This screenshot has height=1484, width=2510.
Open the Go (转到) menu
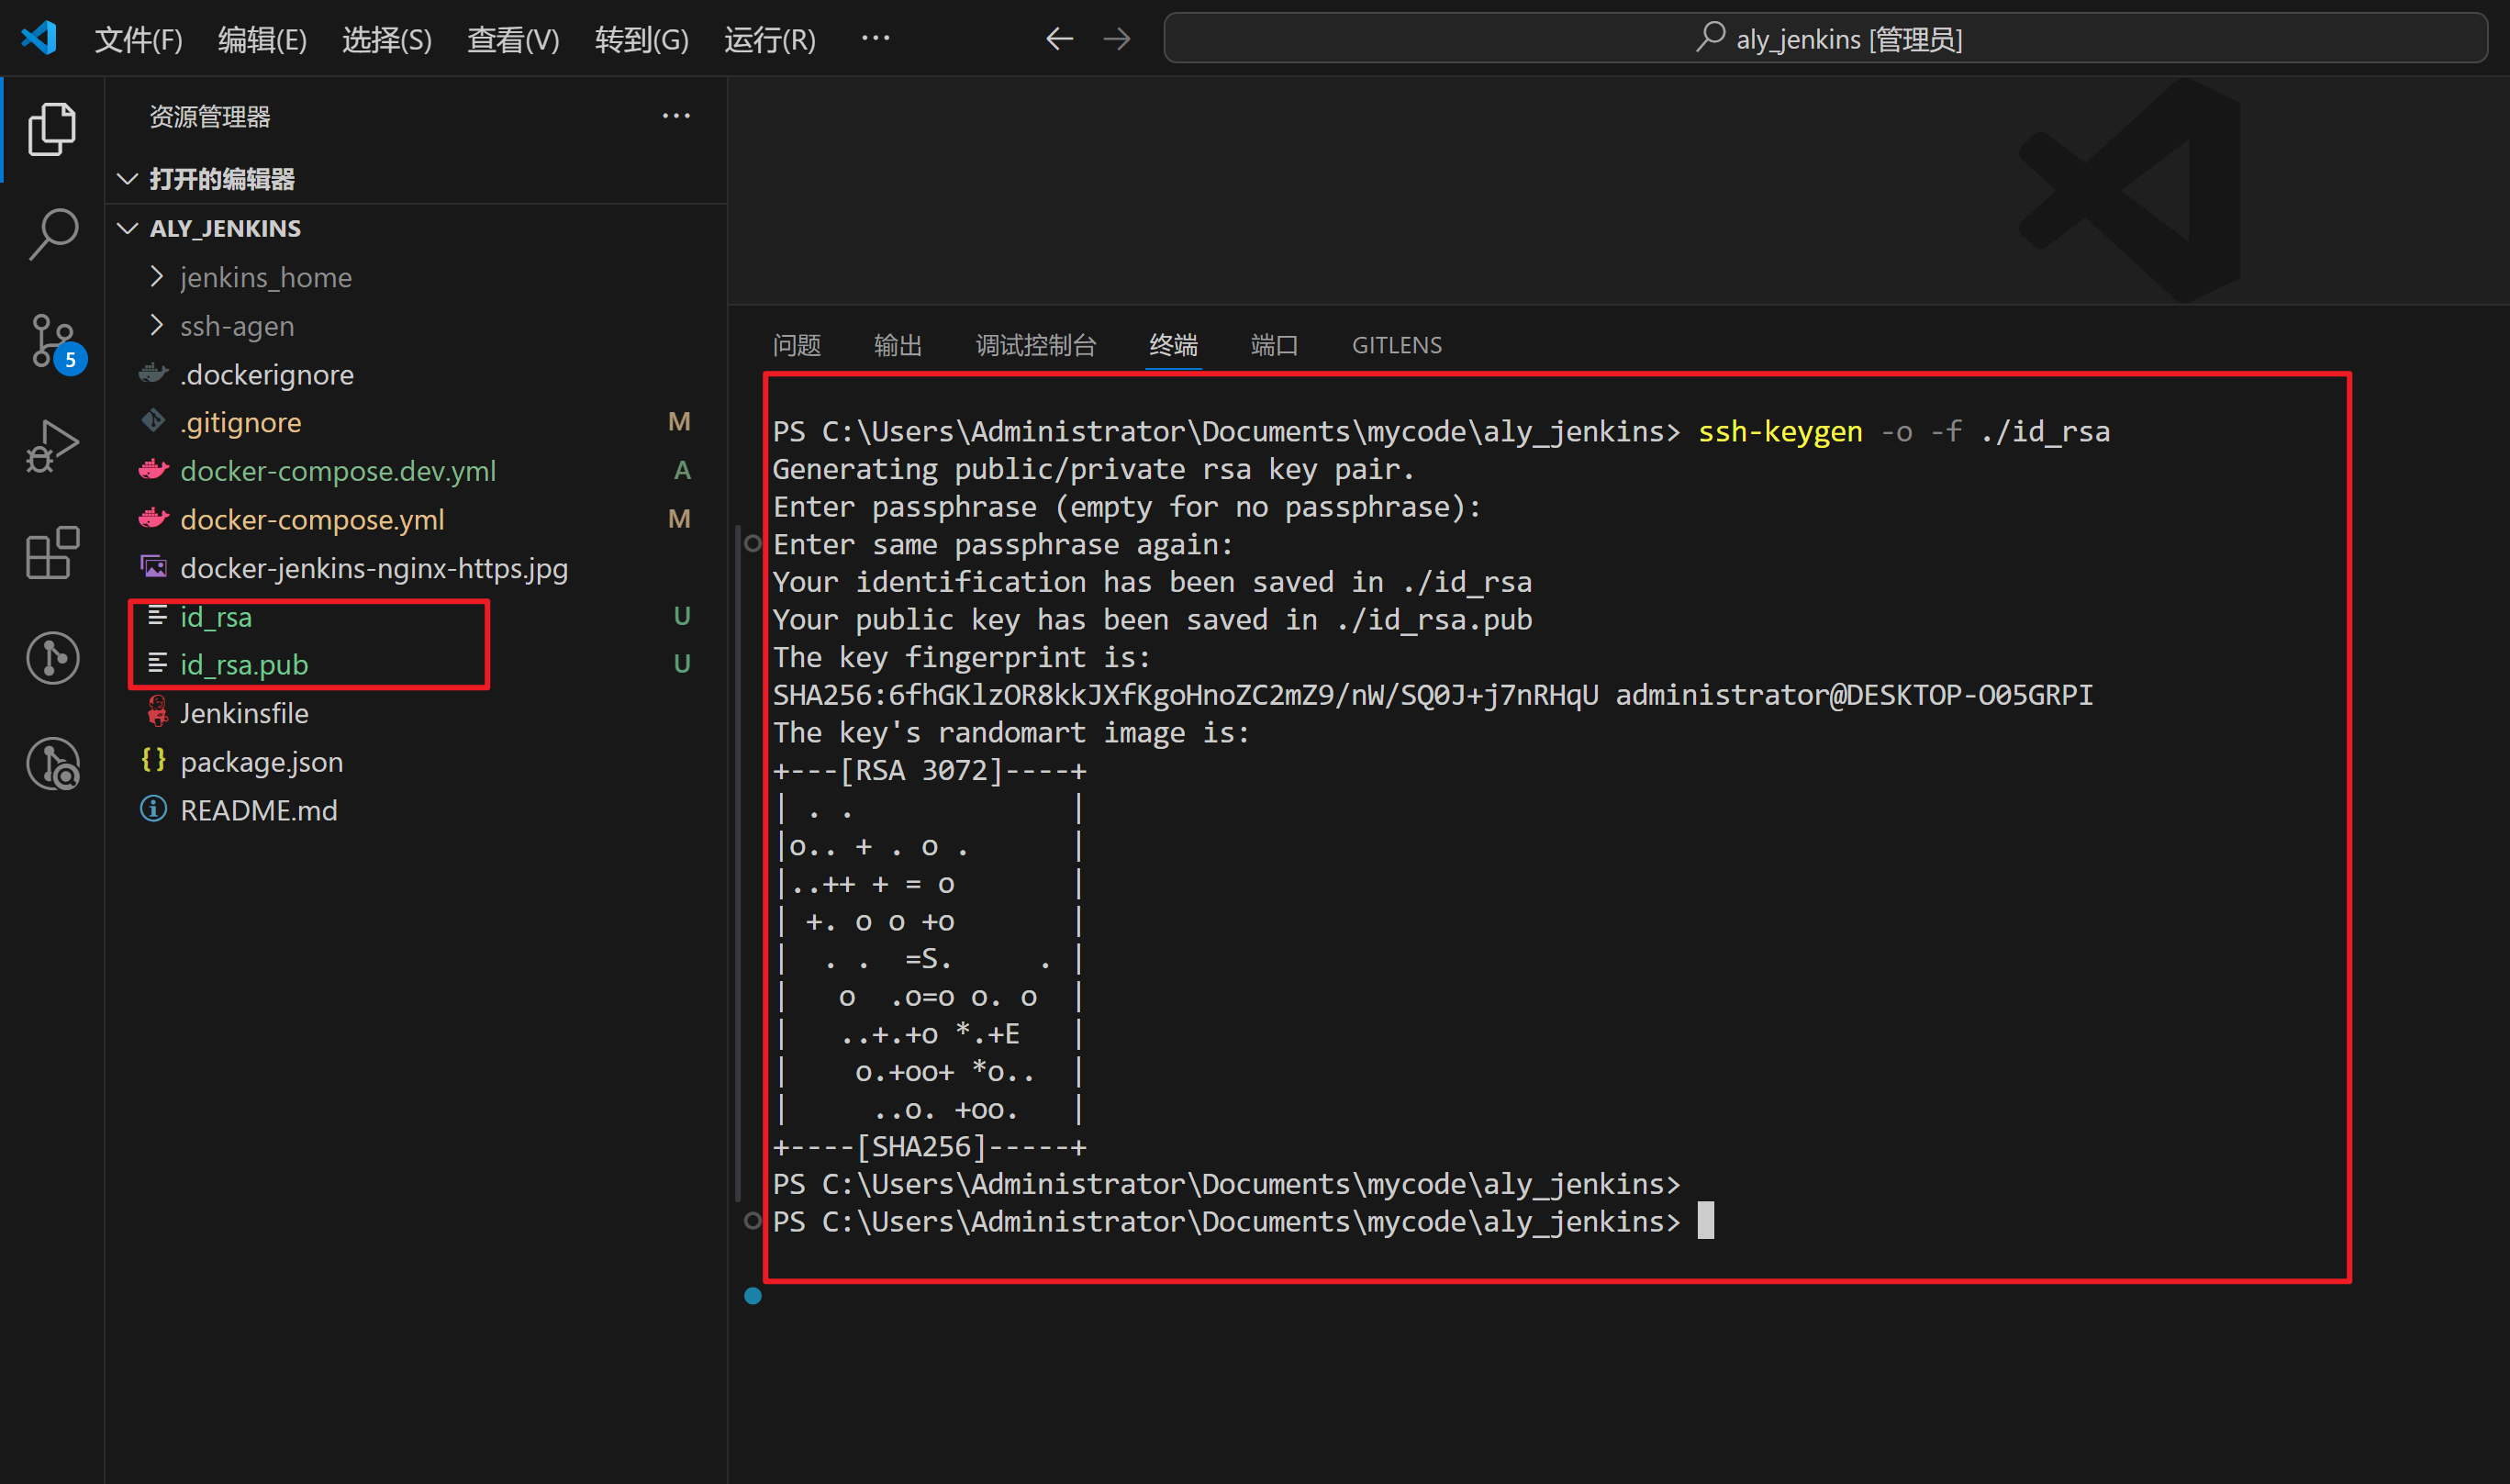[x=641, y=39]
